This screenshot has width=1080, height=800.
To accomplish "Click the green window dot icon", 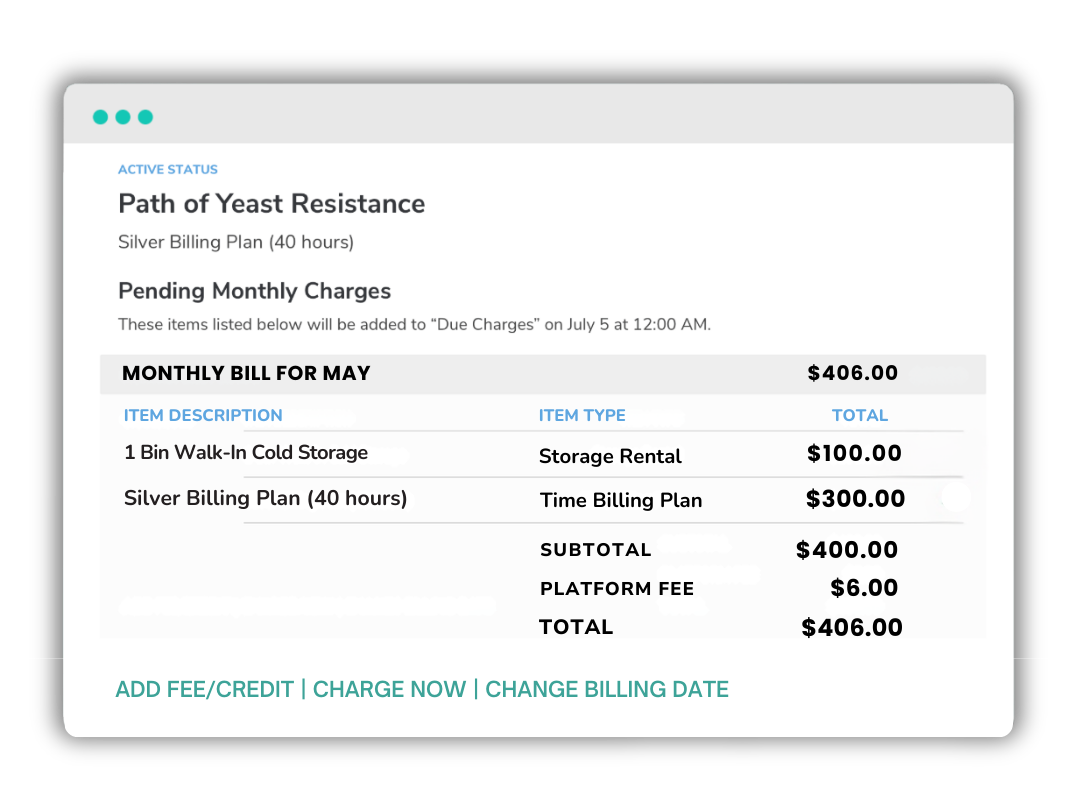I will (146, 117).
